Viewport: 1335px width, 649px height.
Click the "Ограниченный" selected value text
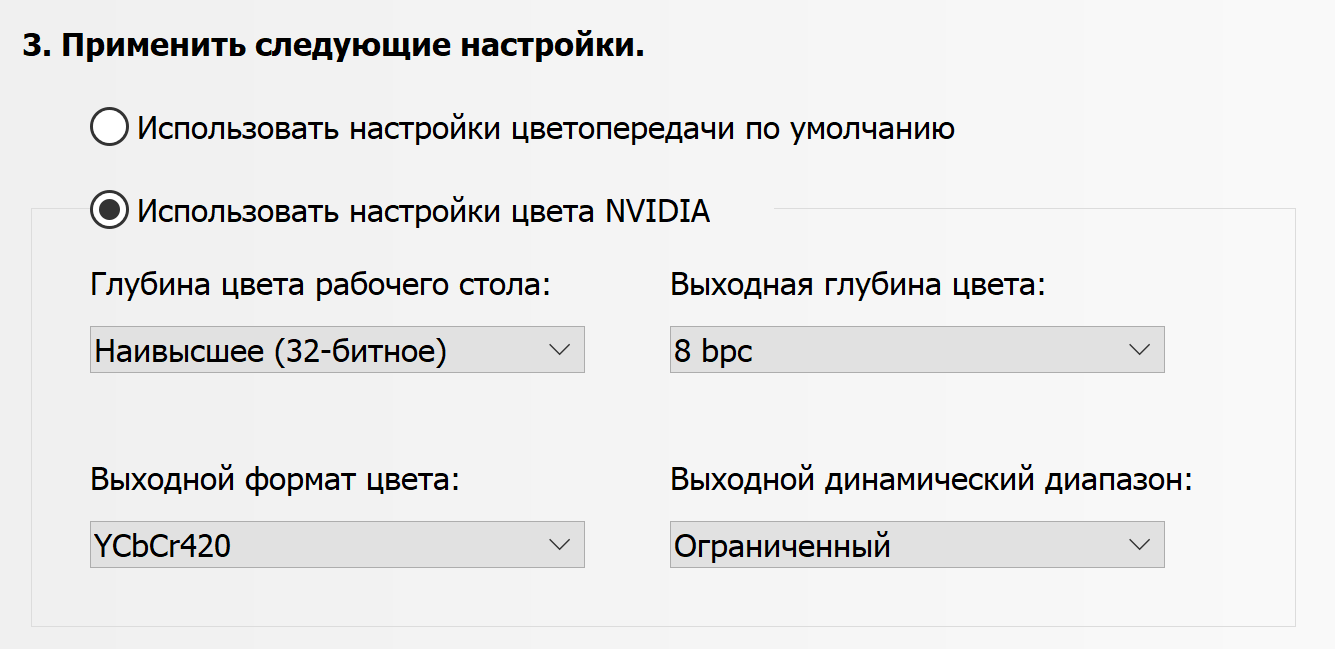click(x=782, y=546)
